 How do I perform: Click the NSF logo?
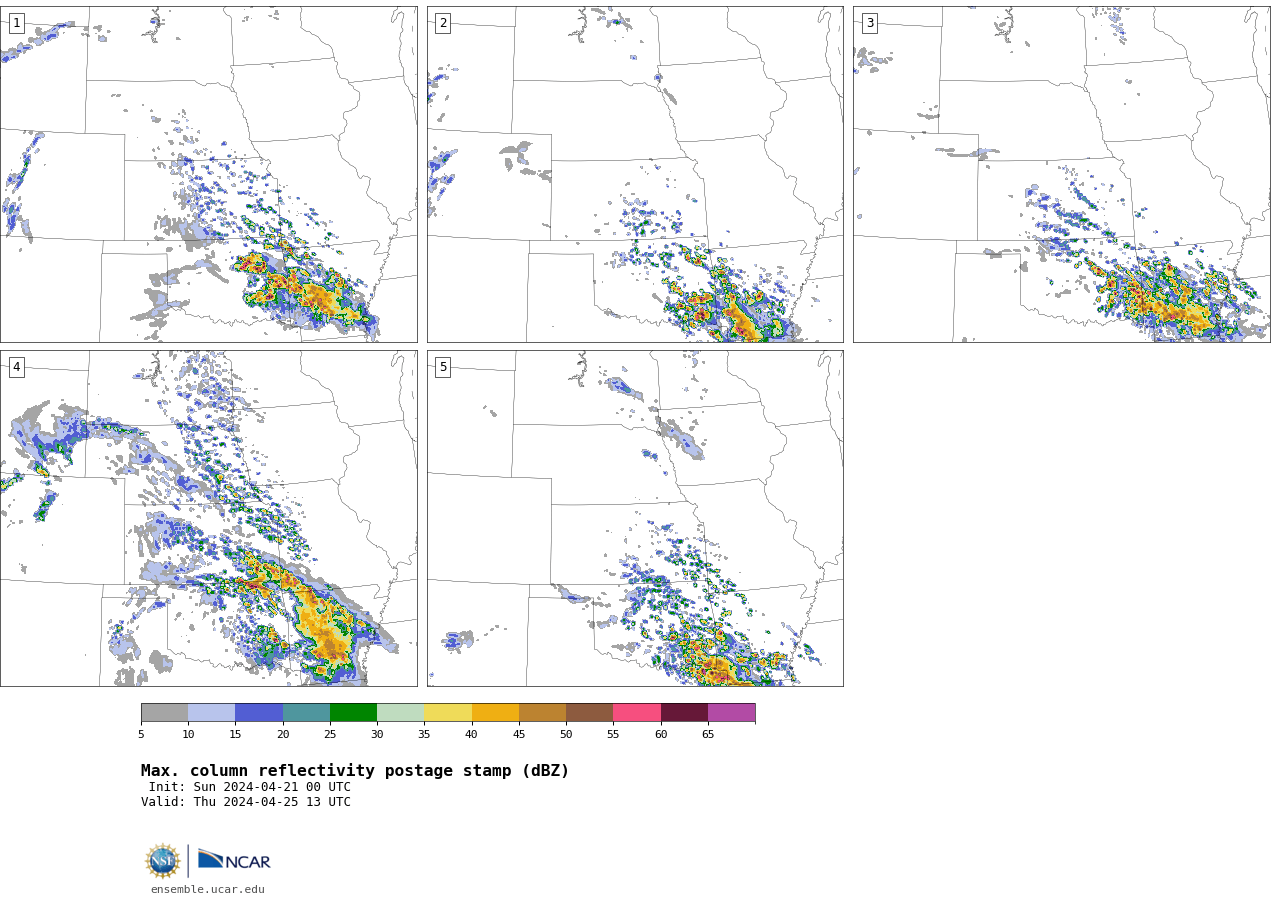click(x=162, y=861)
